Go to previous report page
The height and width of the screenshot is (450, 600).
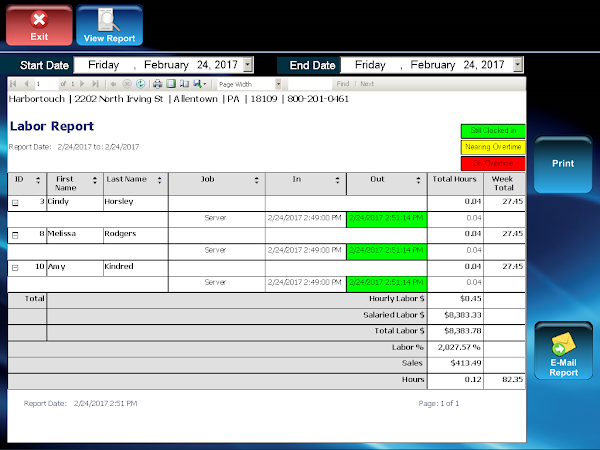pyautogui.click(x=26, y=84)
